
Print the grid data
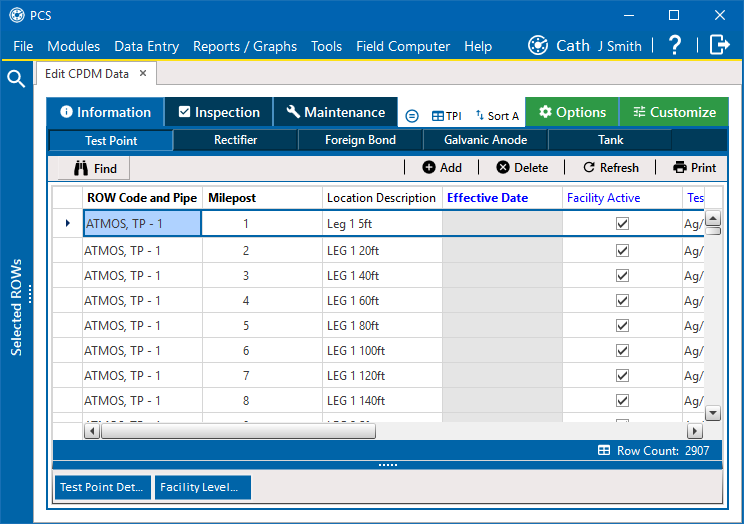coord(694,168)
